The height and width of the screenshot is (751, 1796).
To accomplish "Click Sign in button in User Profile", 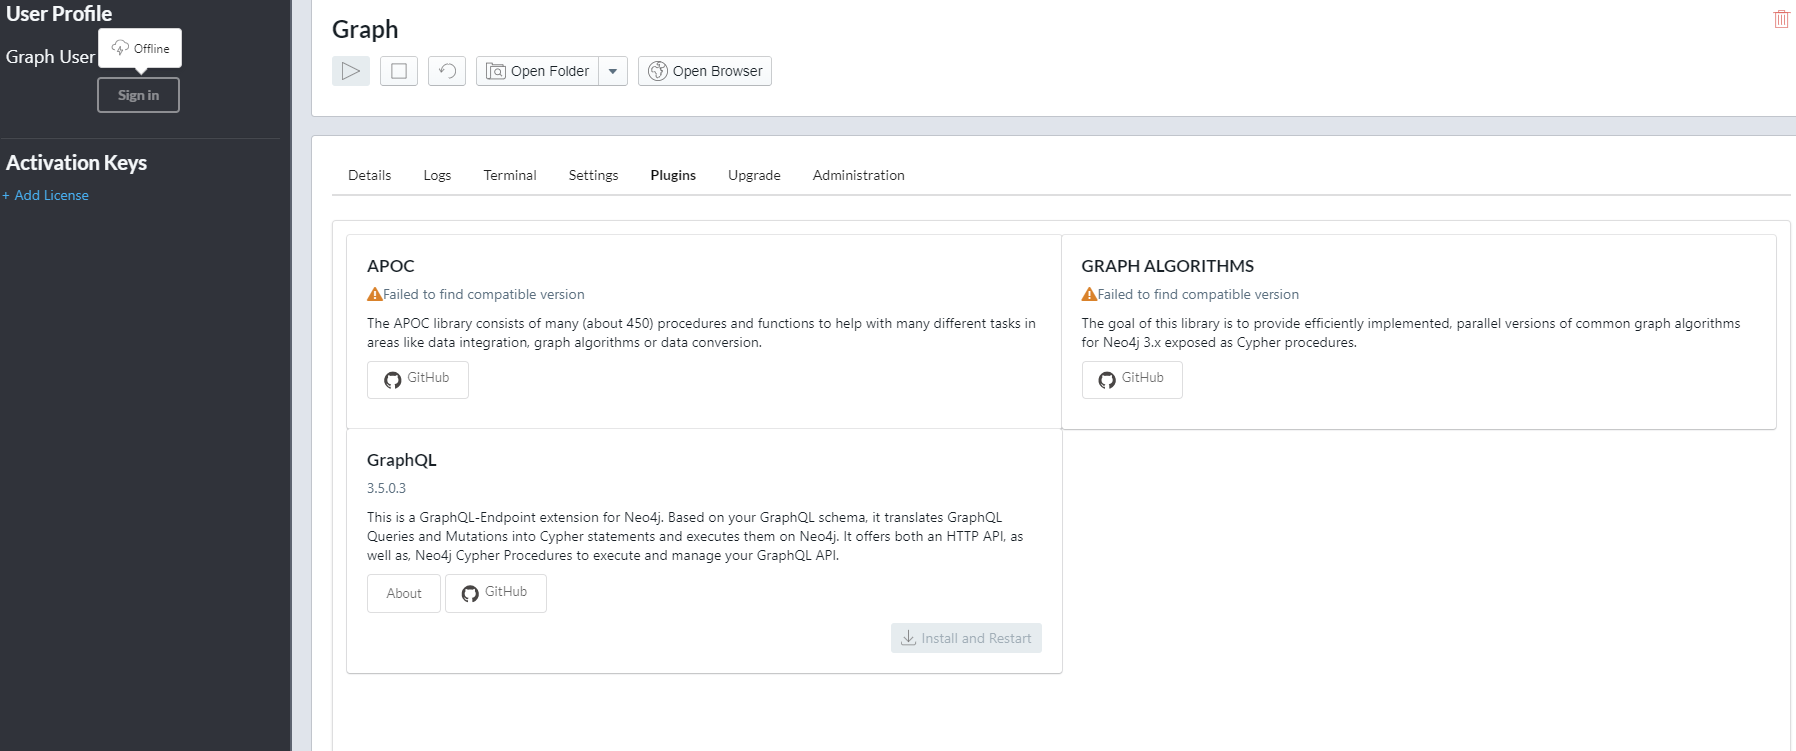I will [x=138, y=95].
